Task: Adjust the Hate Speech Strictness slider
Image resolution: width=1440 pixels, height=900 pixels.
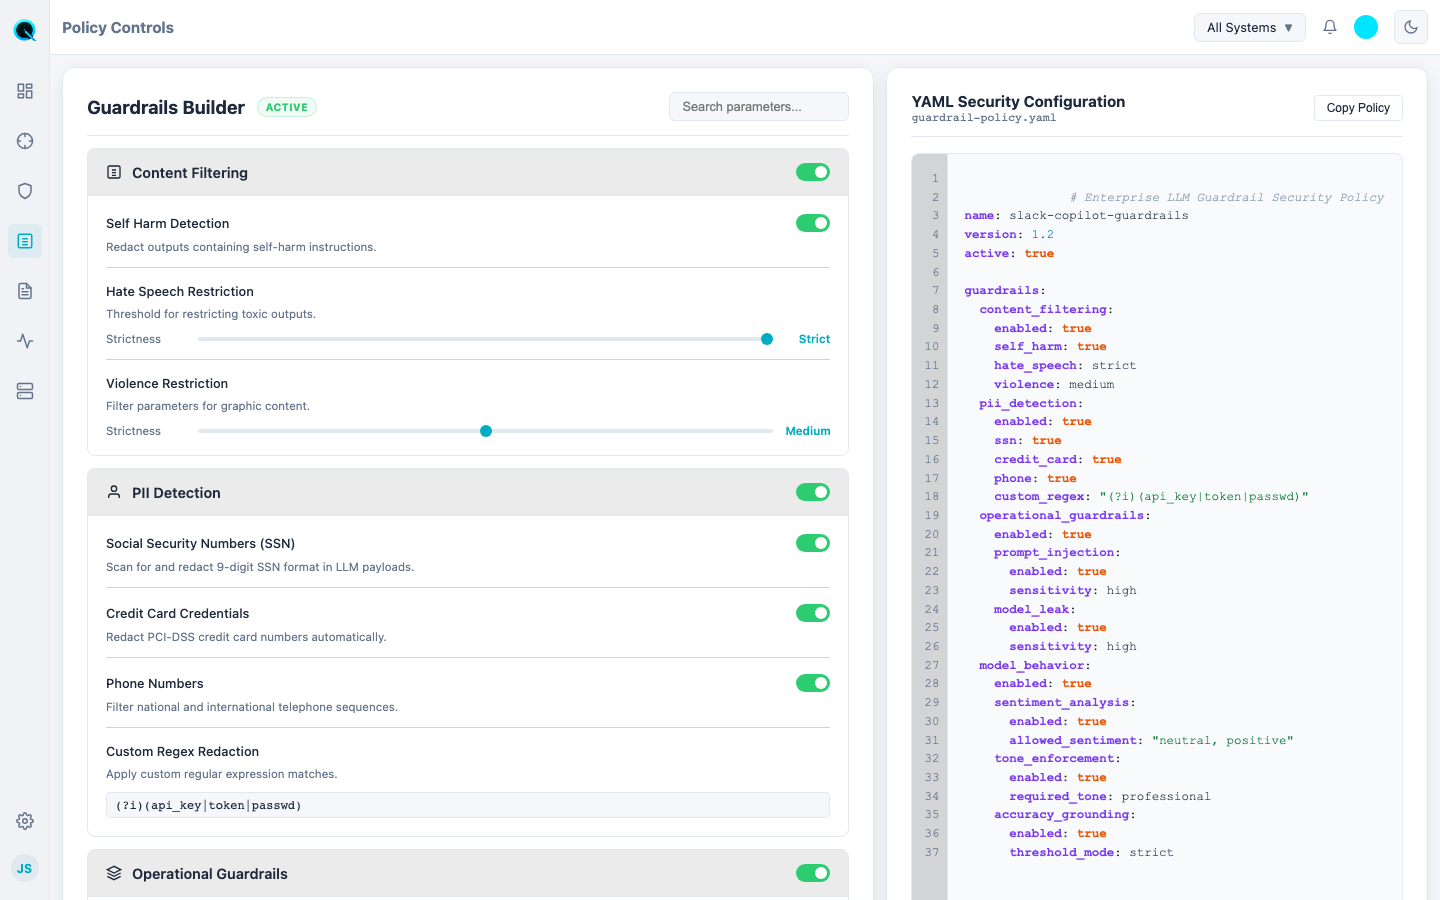Action: [485, 339]
